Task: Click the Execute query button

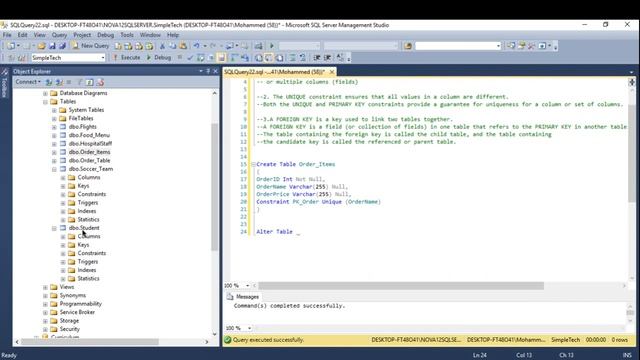Action: point(127,58)
